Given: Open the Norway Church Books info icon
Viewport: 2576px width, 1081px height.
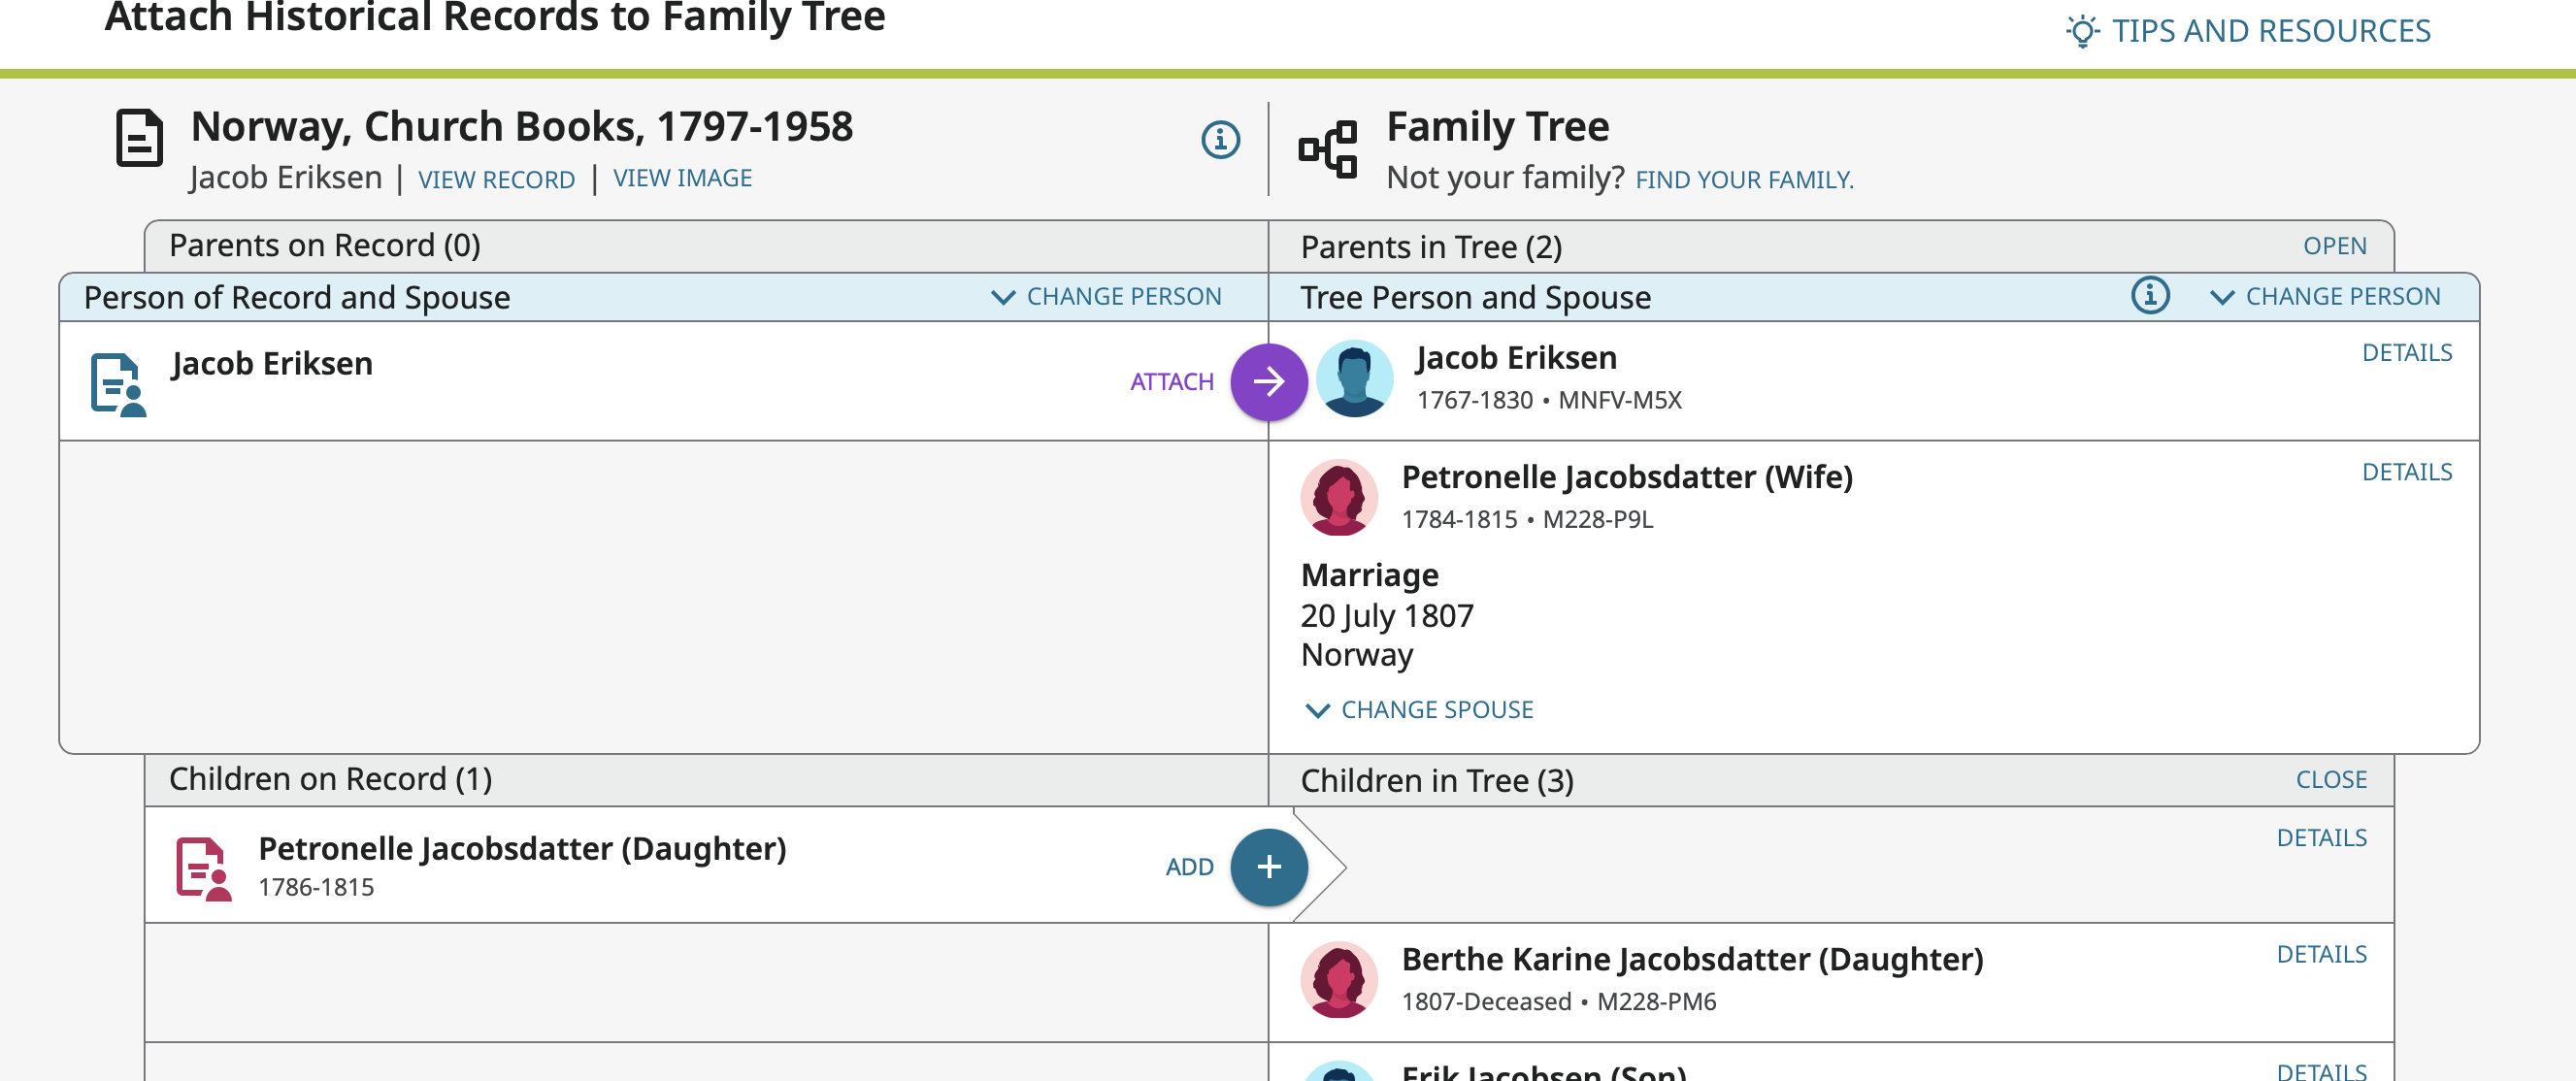Looking at the screenshot, I should click(x=1220, y=140).
